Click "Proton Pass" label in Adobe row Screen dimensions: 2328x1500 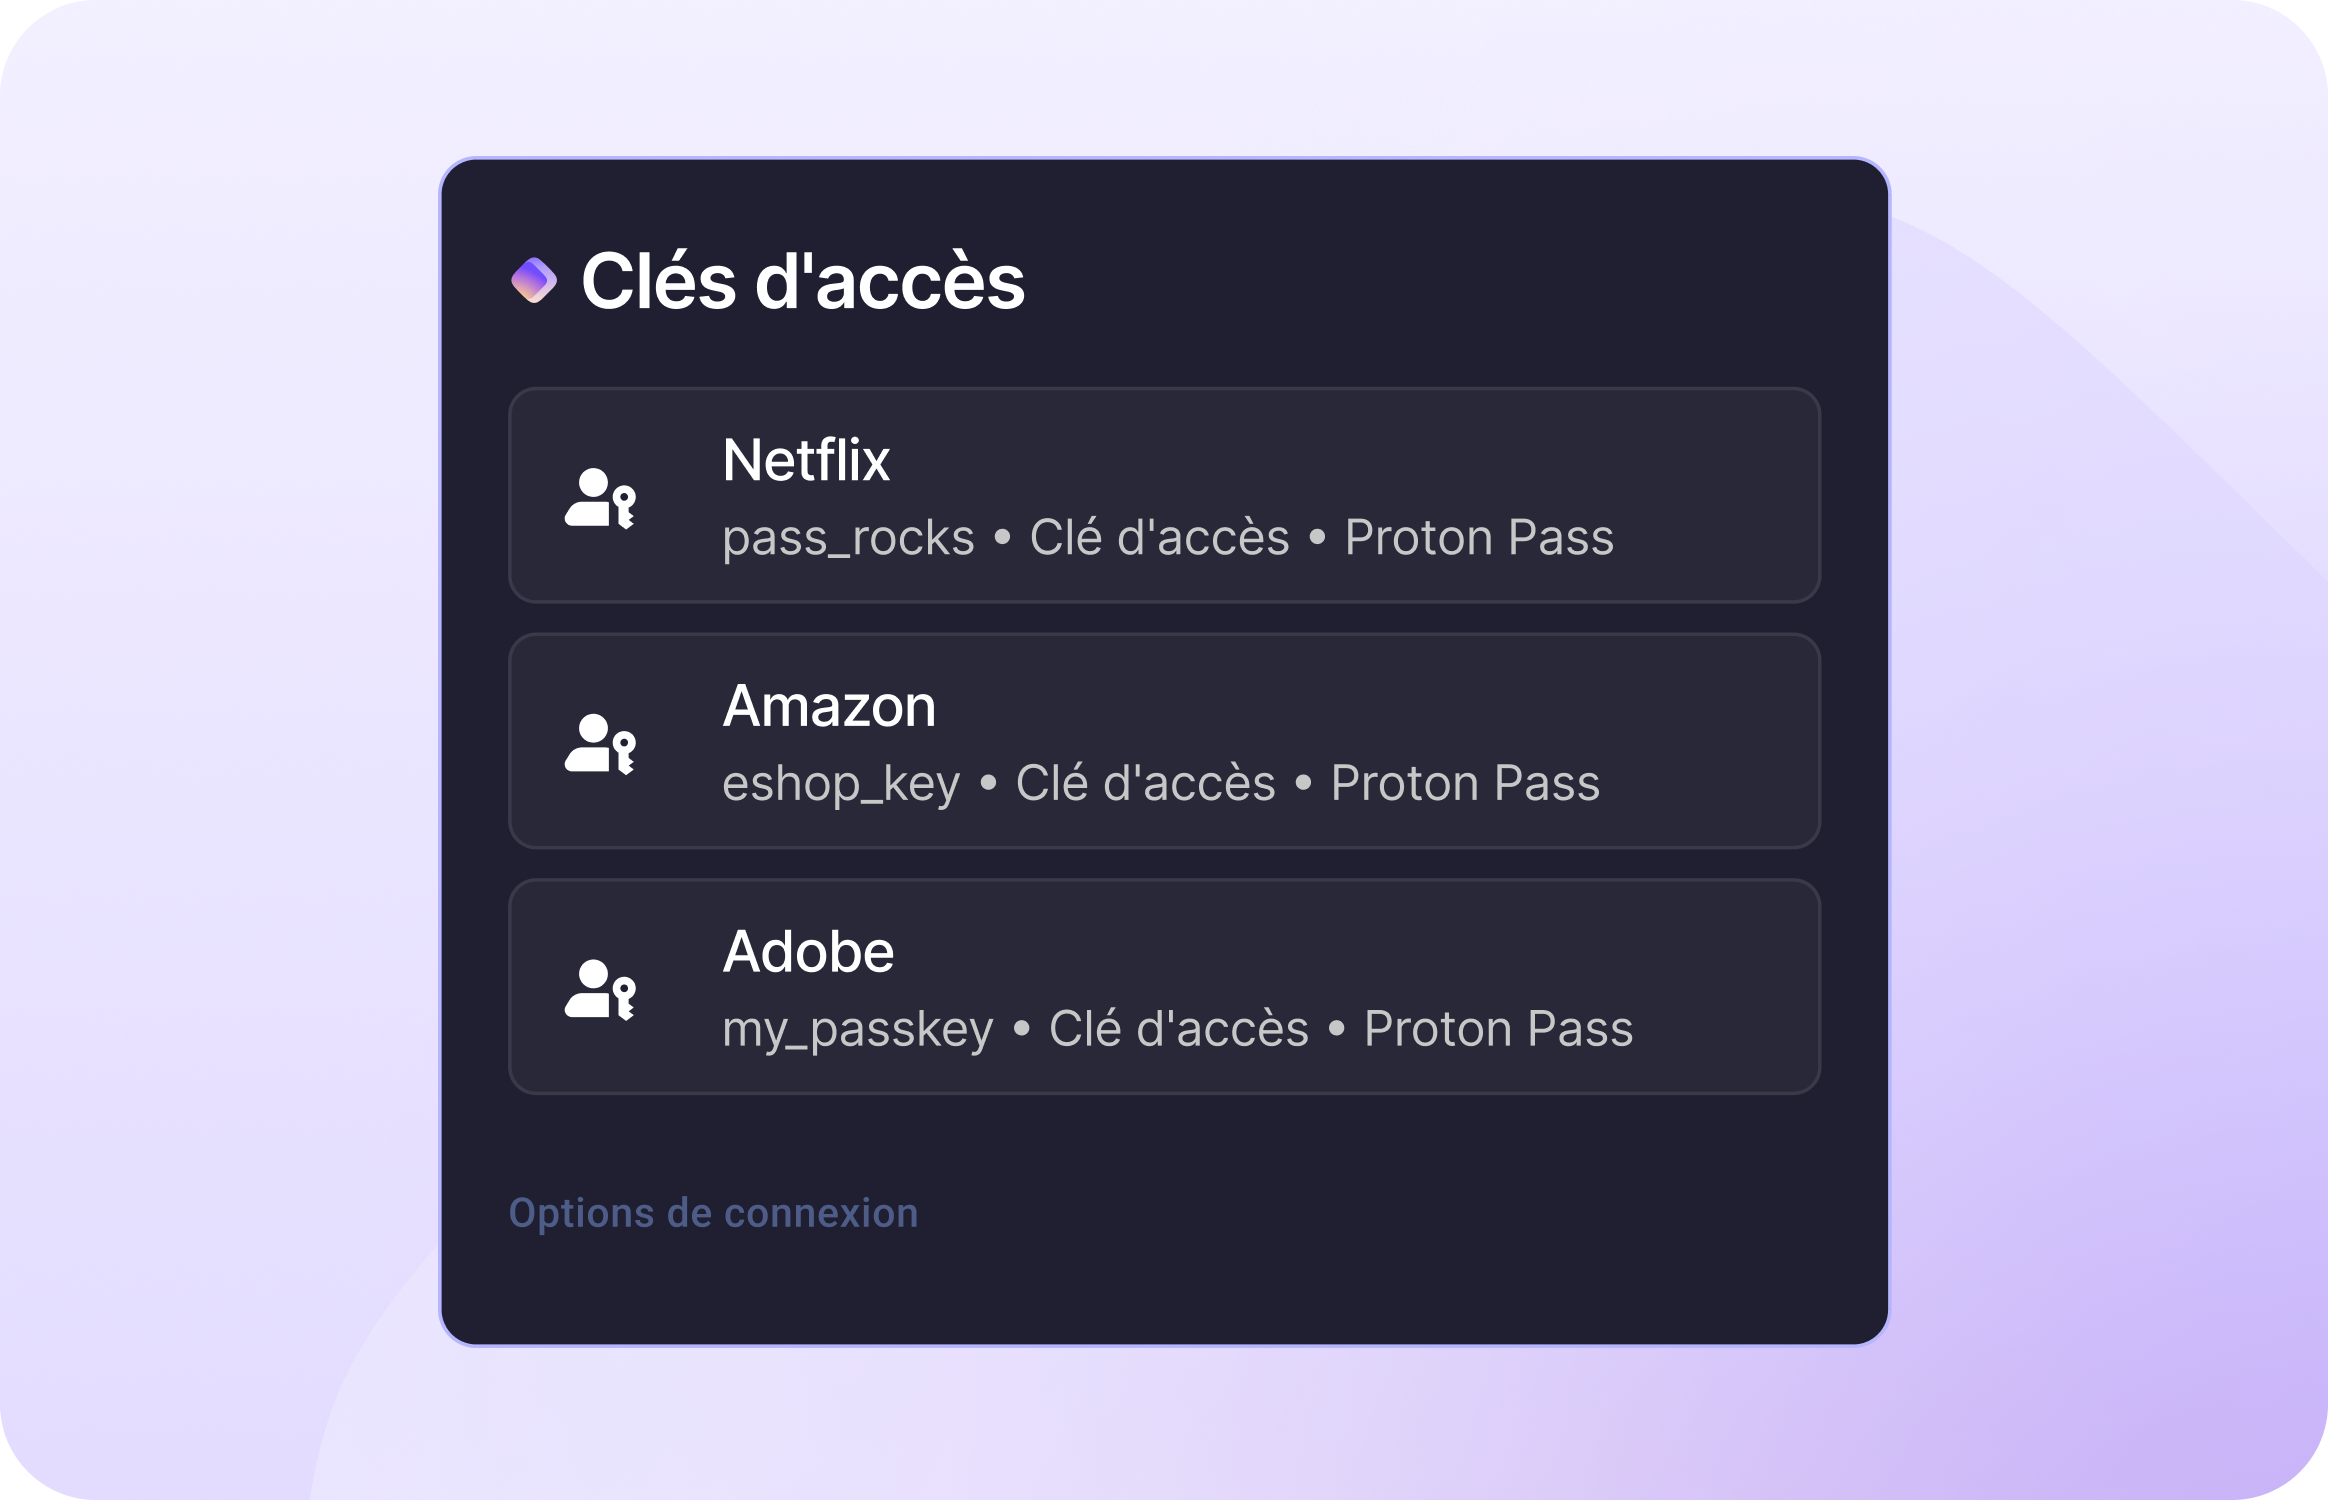point(1498,1029)
